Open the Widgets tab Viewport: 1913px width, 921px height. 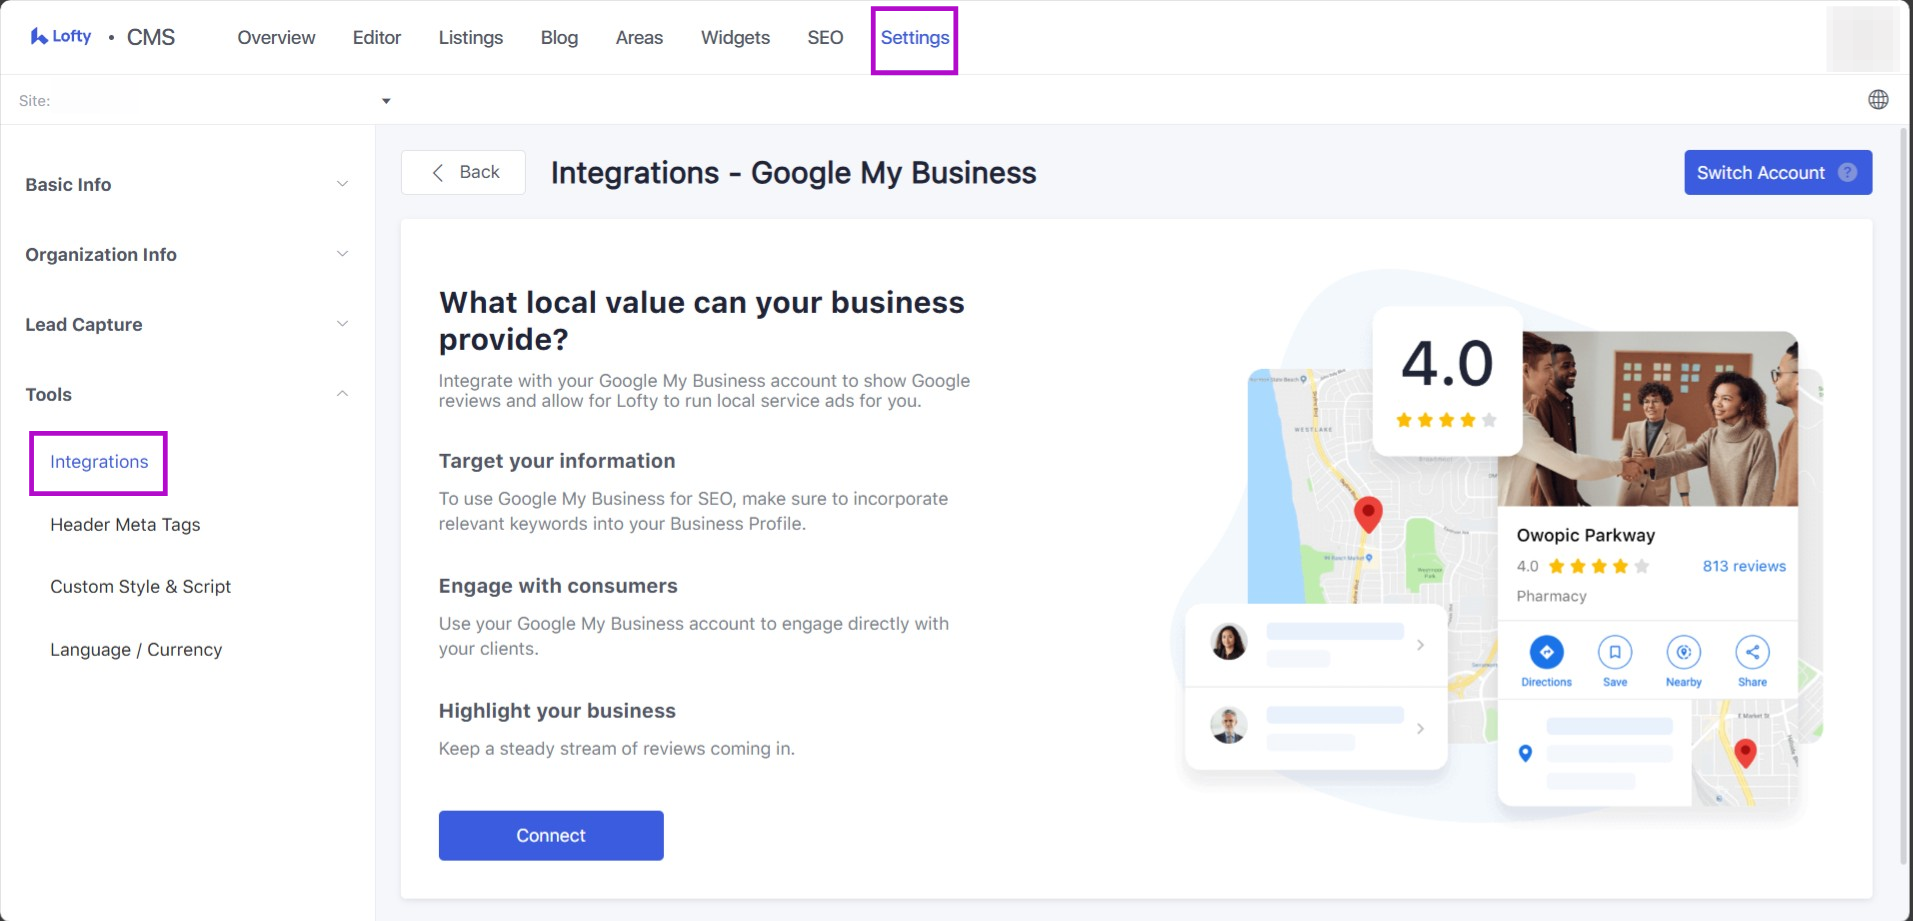(x=735, y=38)
